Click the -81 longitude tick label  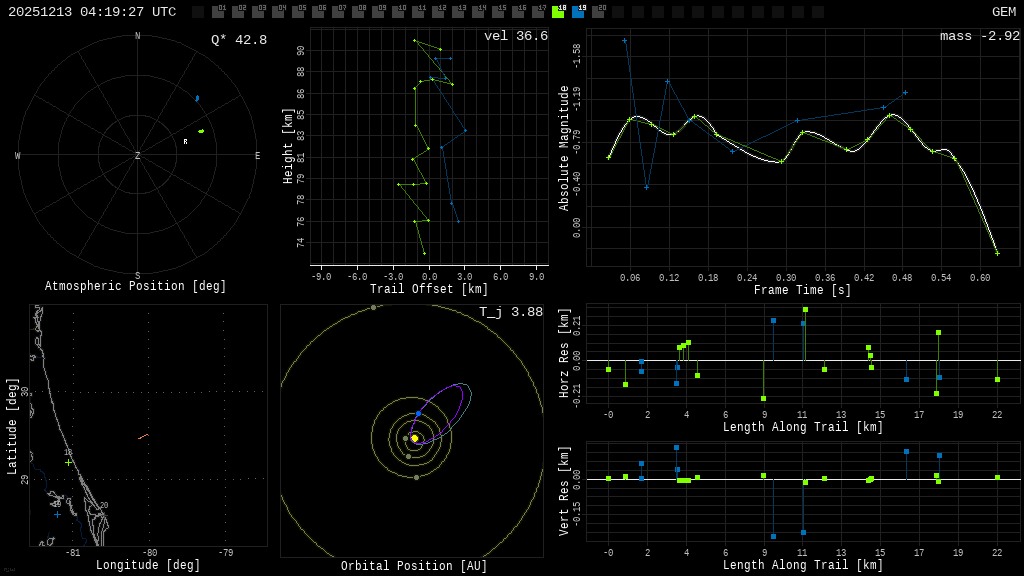click(72, 552)
